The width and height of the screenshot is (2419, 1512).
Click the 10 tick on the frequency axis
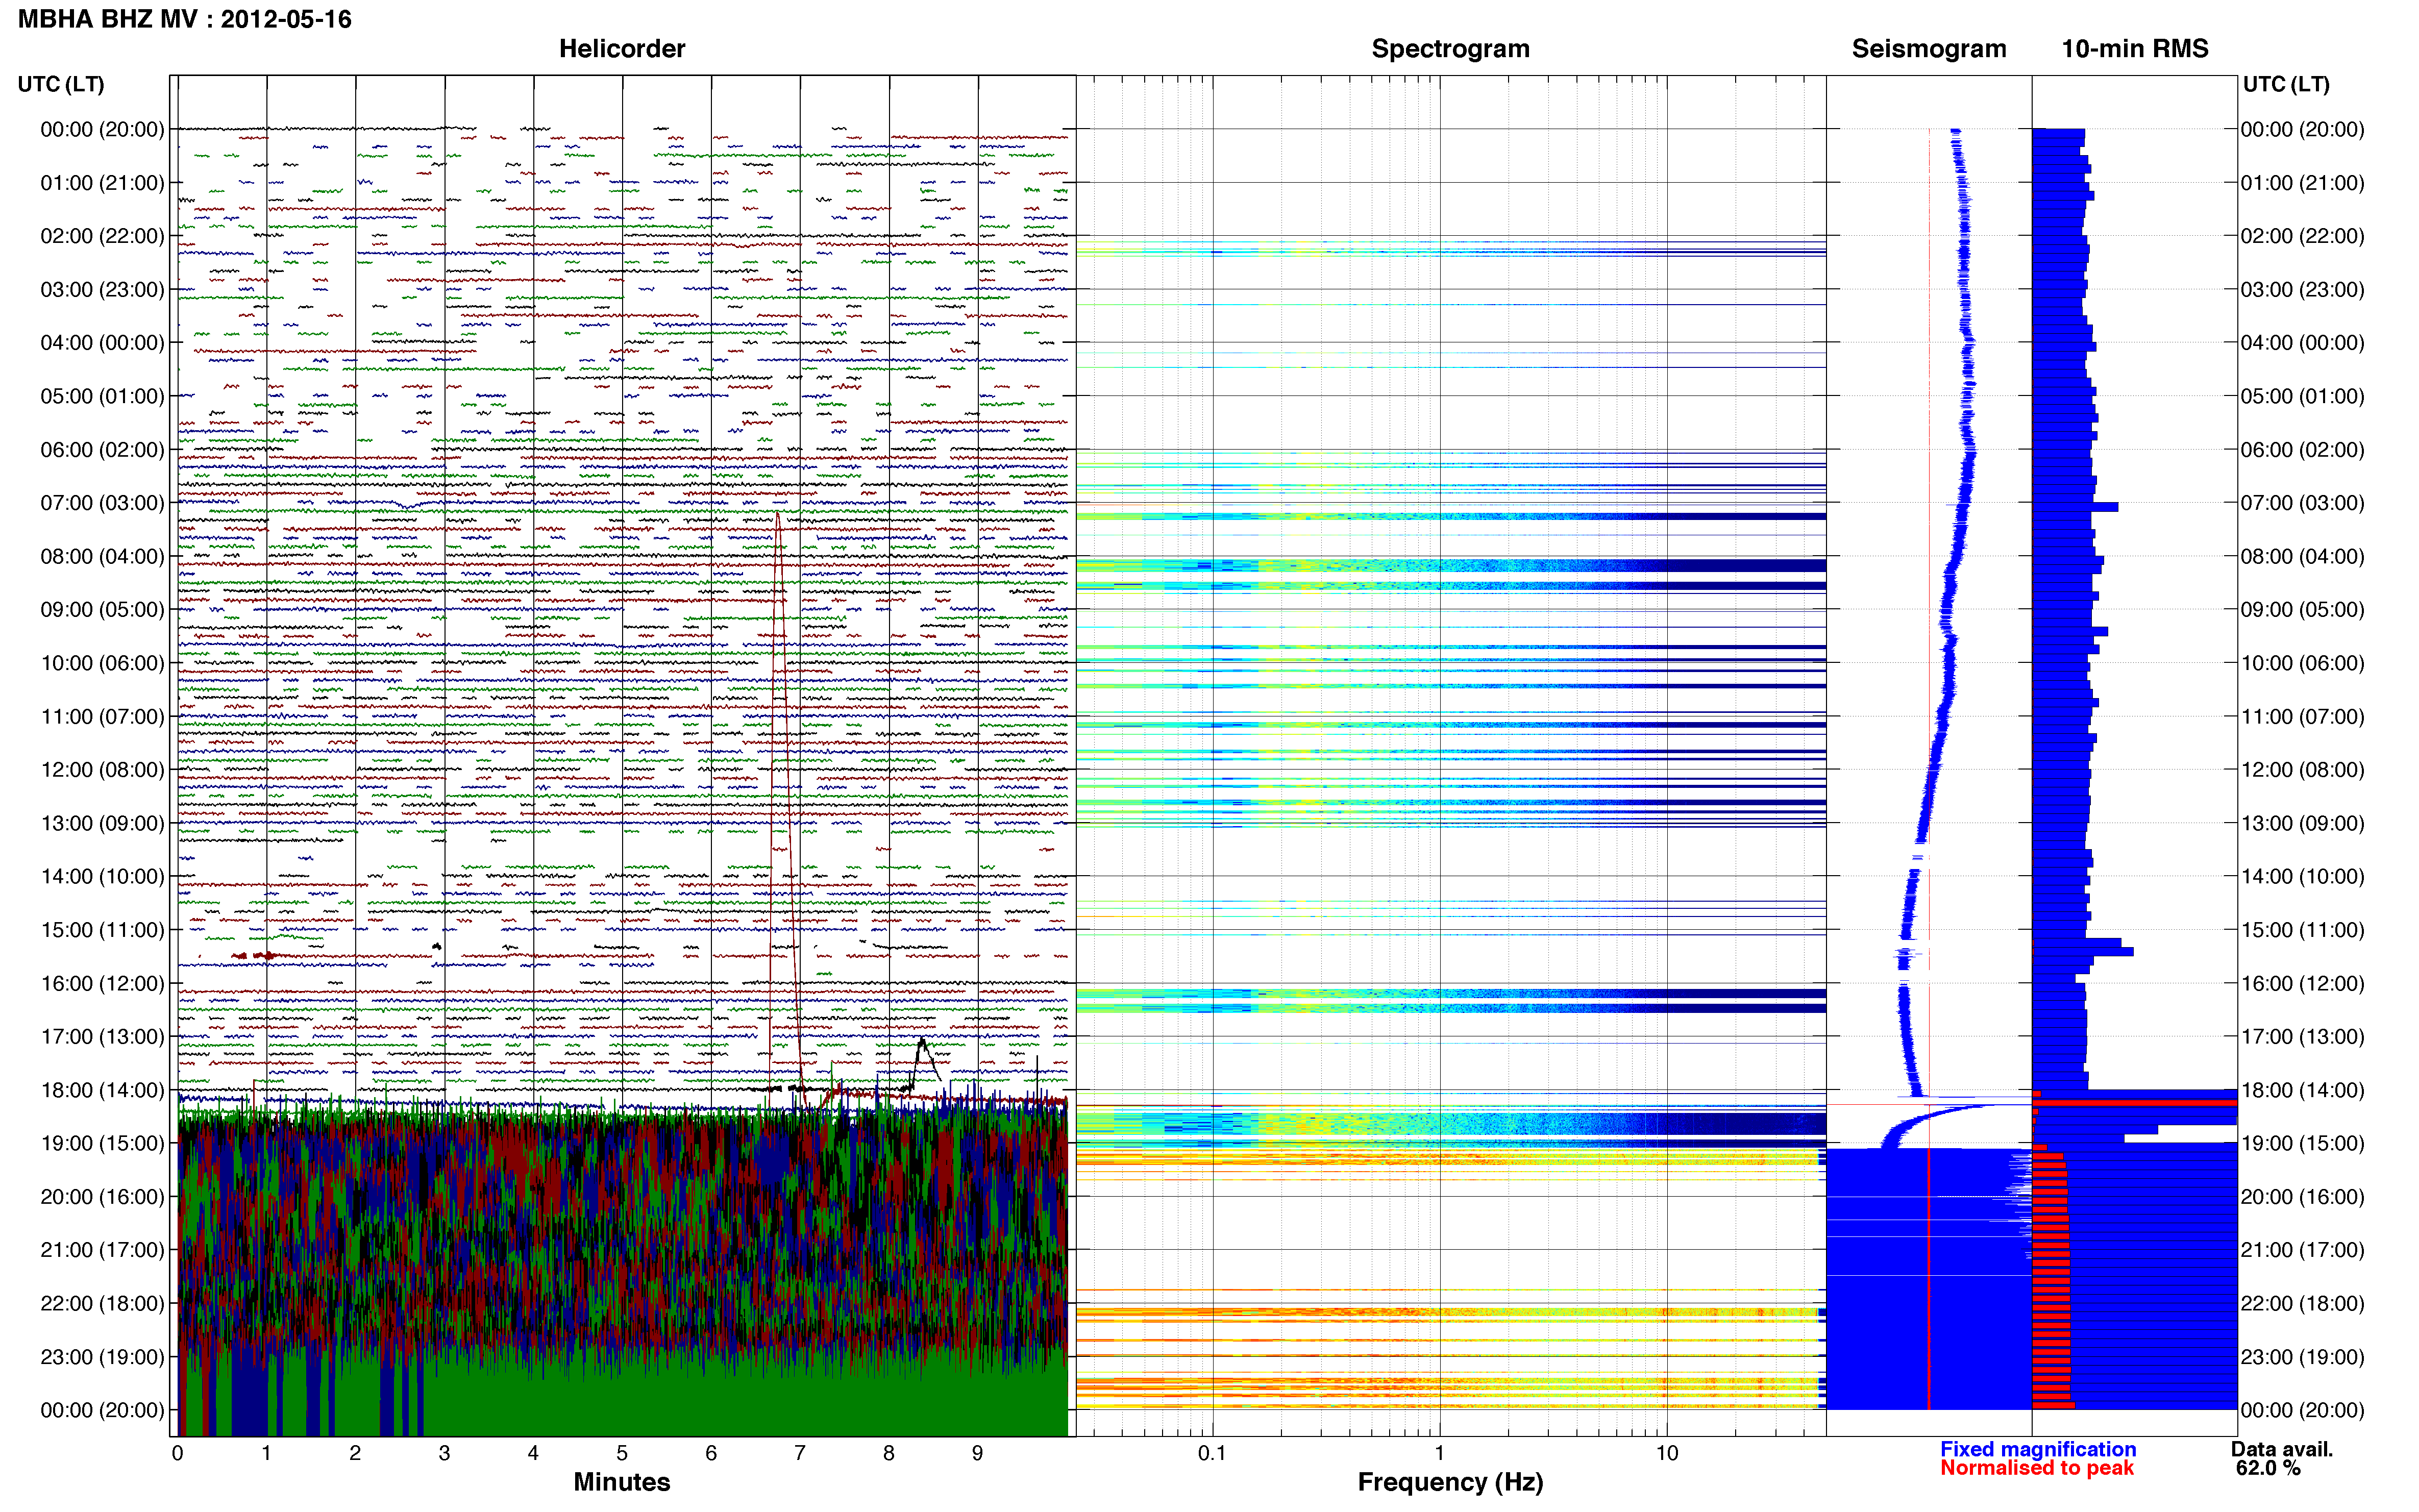1666,1453
